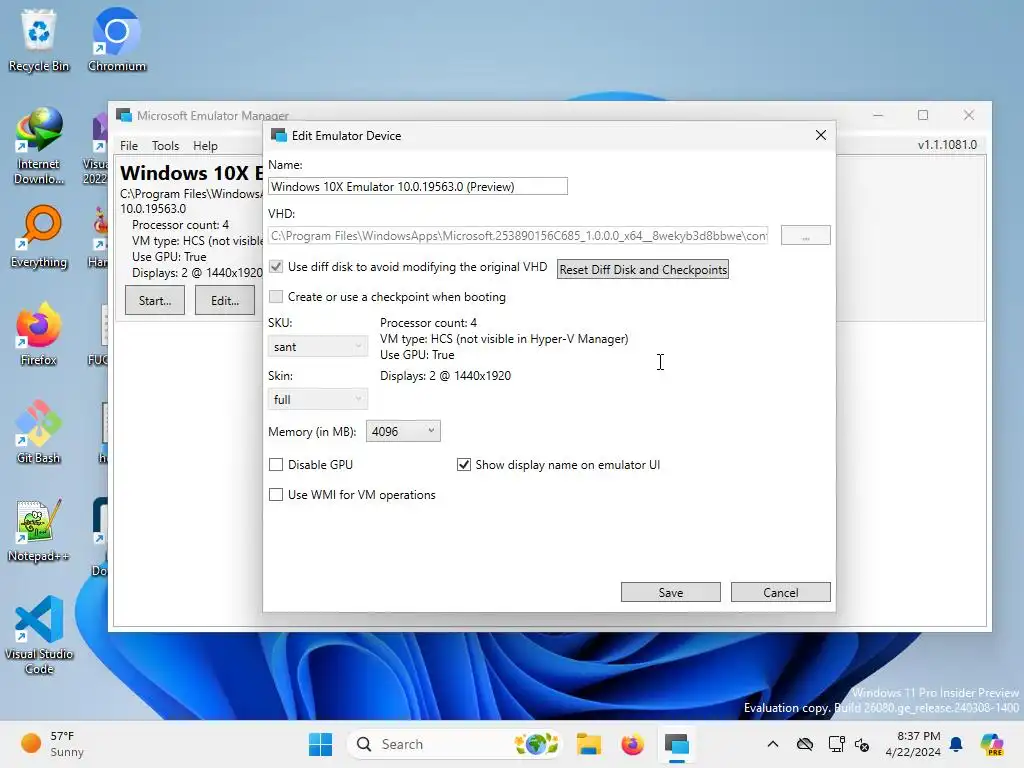Open the Firefox desktop shortcut
The width and height of the screenshot is (1024, 768).
(x=39, y=334)
